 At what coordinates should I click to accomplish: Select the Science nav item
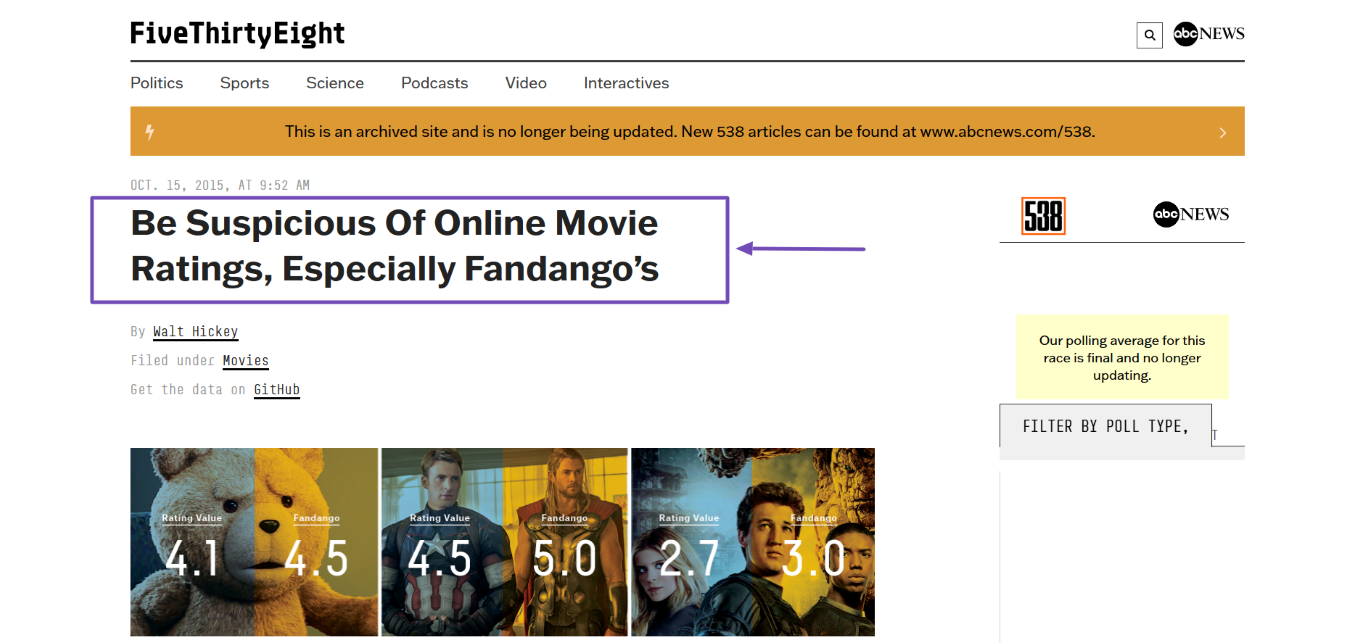point(335,83)
